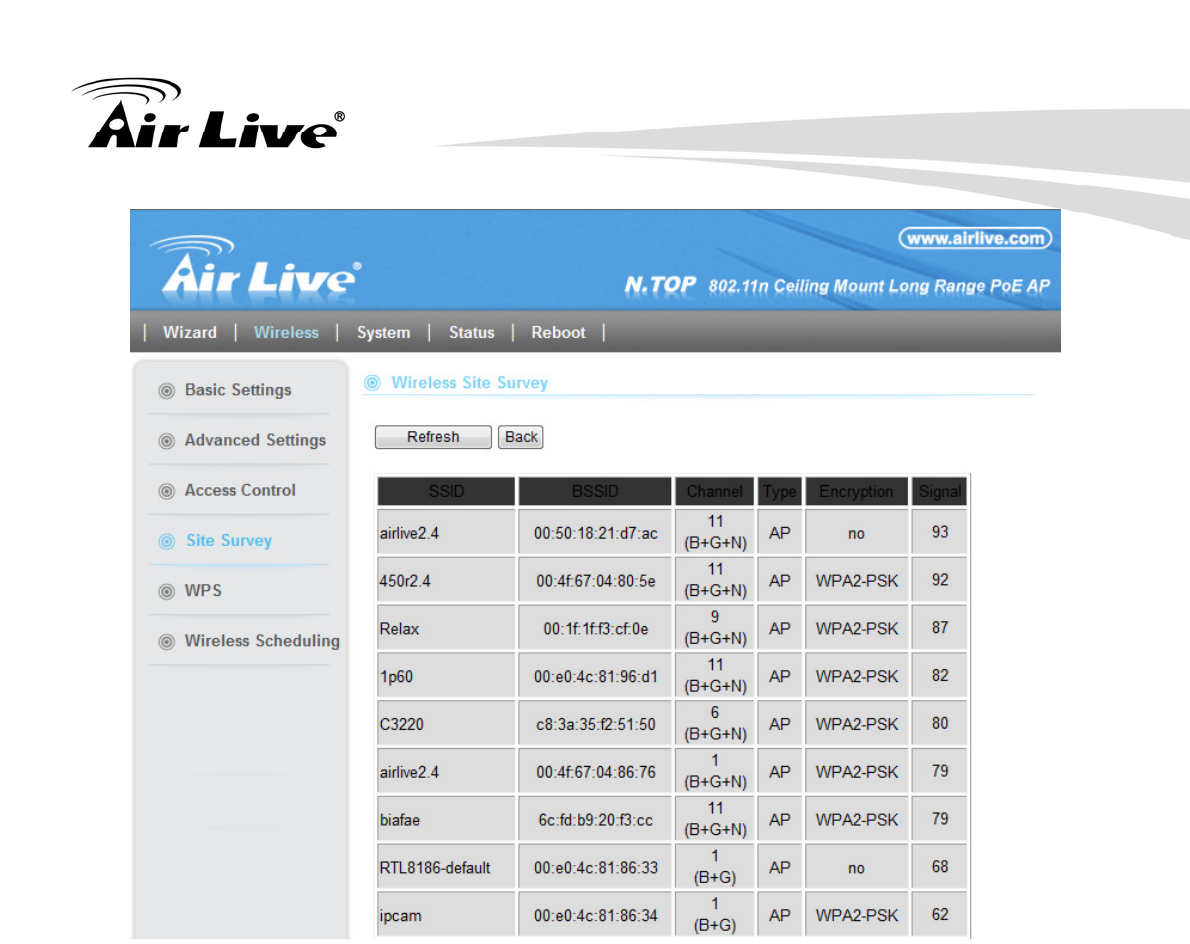Screen dimensions: 1190x944
Task: Click the SSID column header
Action: click(446, 491)
